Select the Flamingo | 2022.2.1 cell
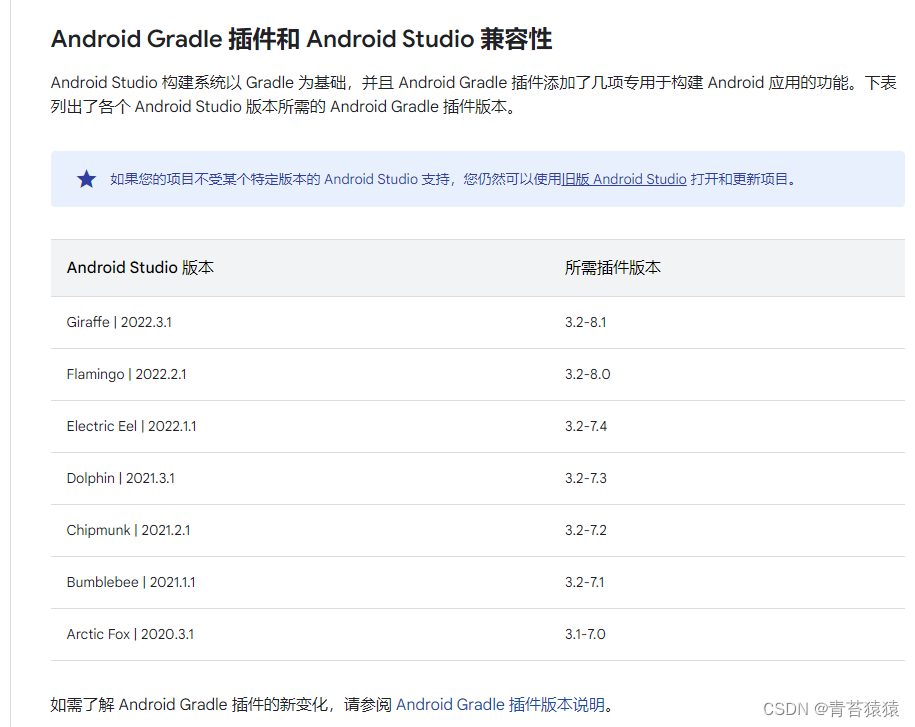Image resolution: width=915 pixels, height=727 pixels. tap(127, 374)
